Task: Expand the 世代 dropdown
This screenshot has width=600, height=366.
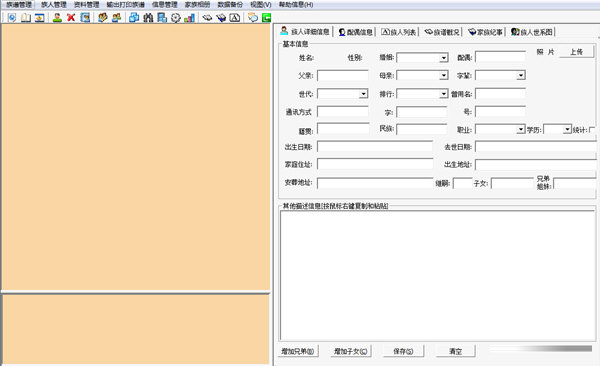Action: coord(363,94)
